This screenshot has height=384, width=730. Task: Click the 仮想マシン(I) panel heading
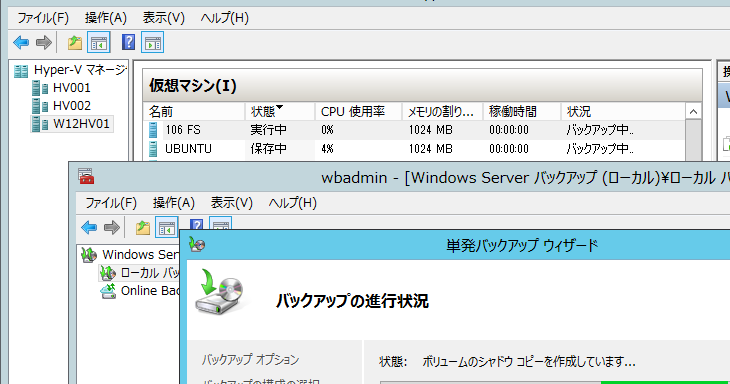[x=193, y=86]
